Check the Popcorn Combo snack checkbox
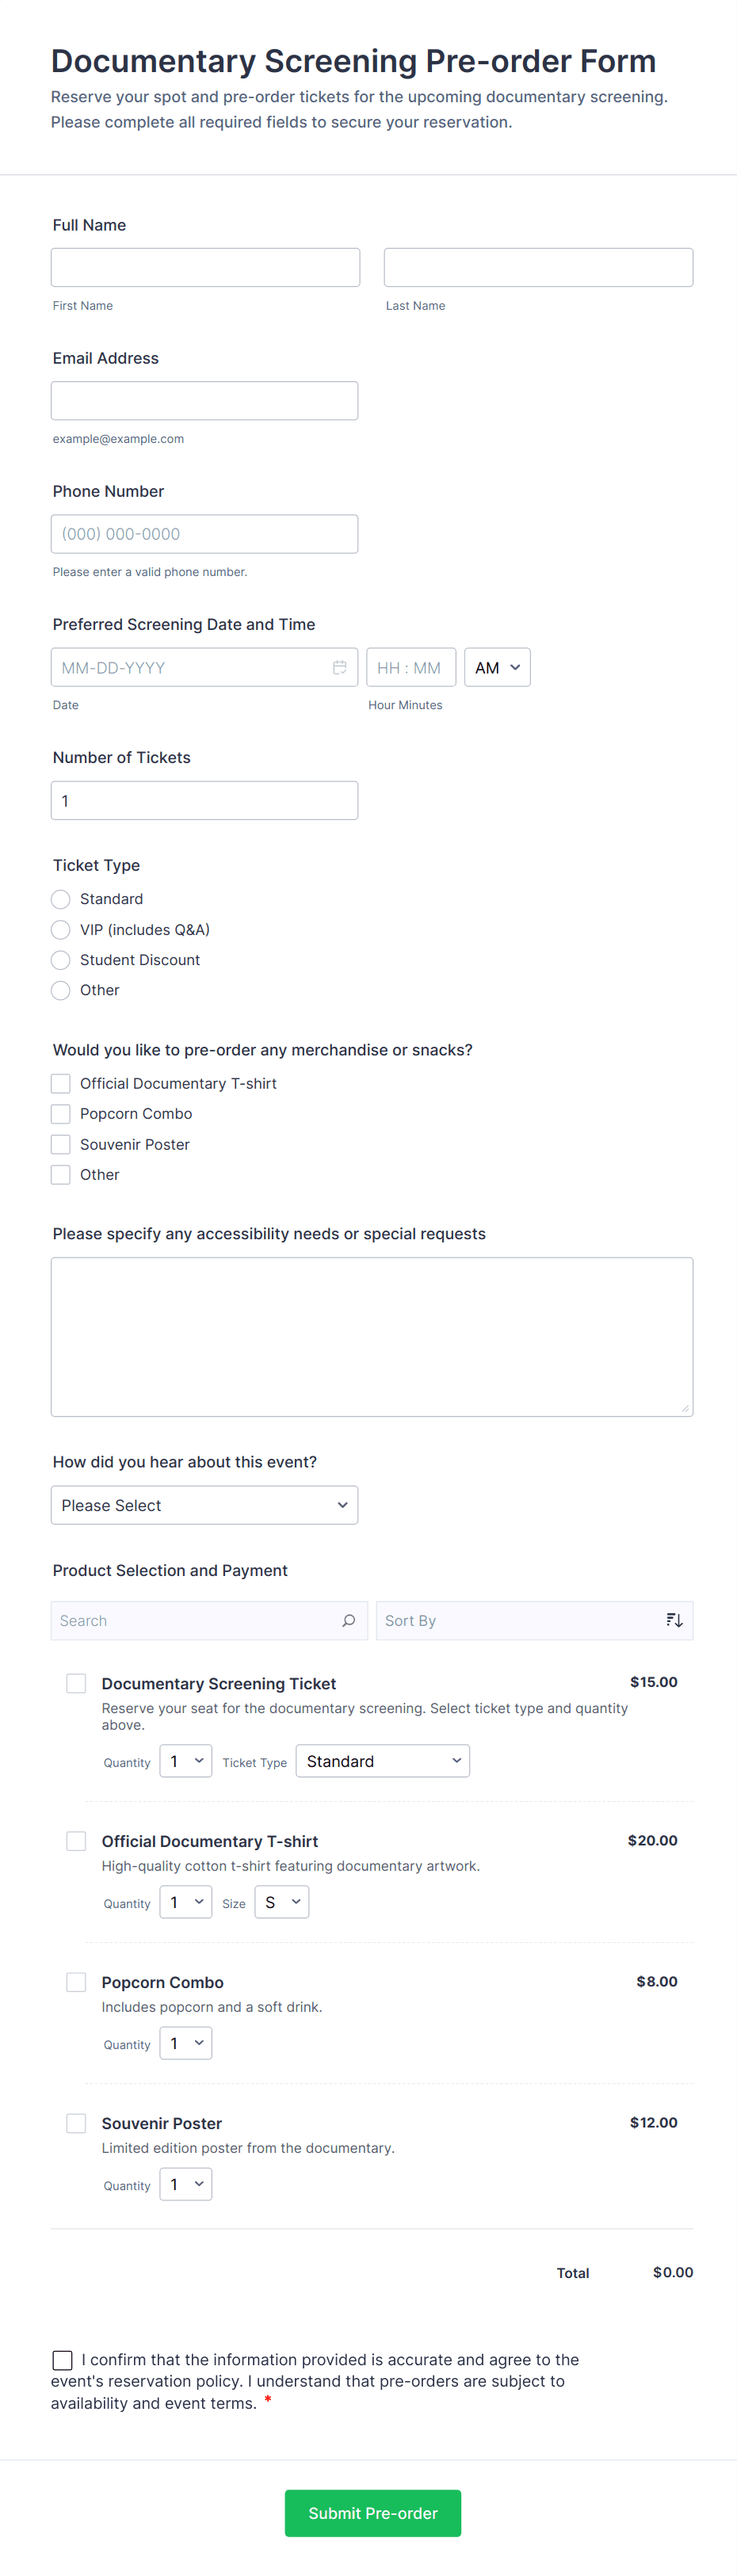The width and height of the screenshot is (737, 2576). 61,1113
